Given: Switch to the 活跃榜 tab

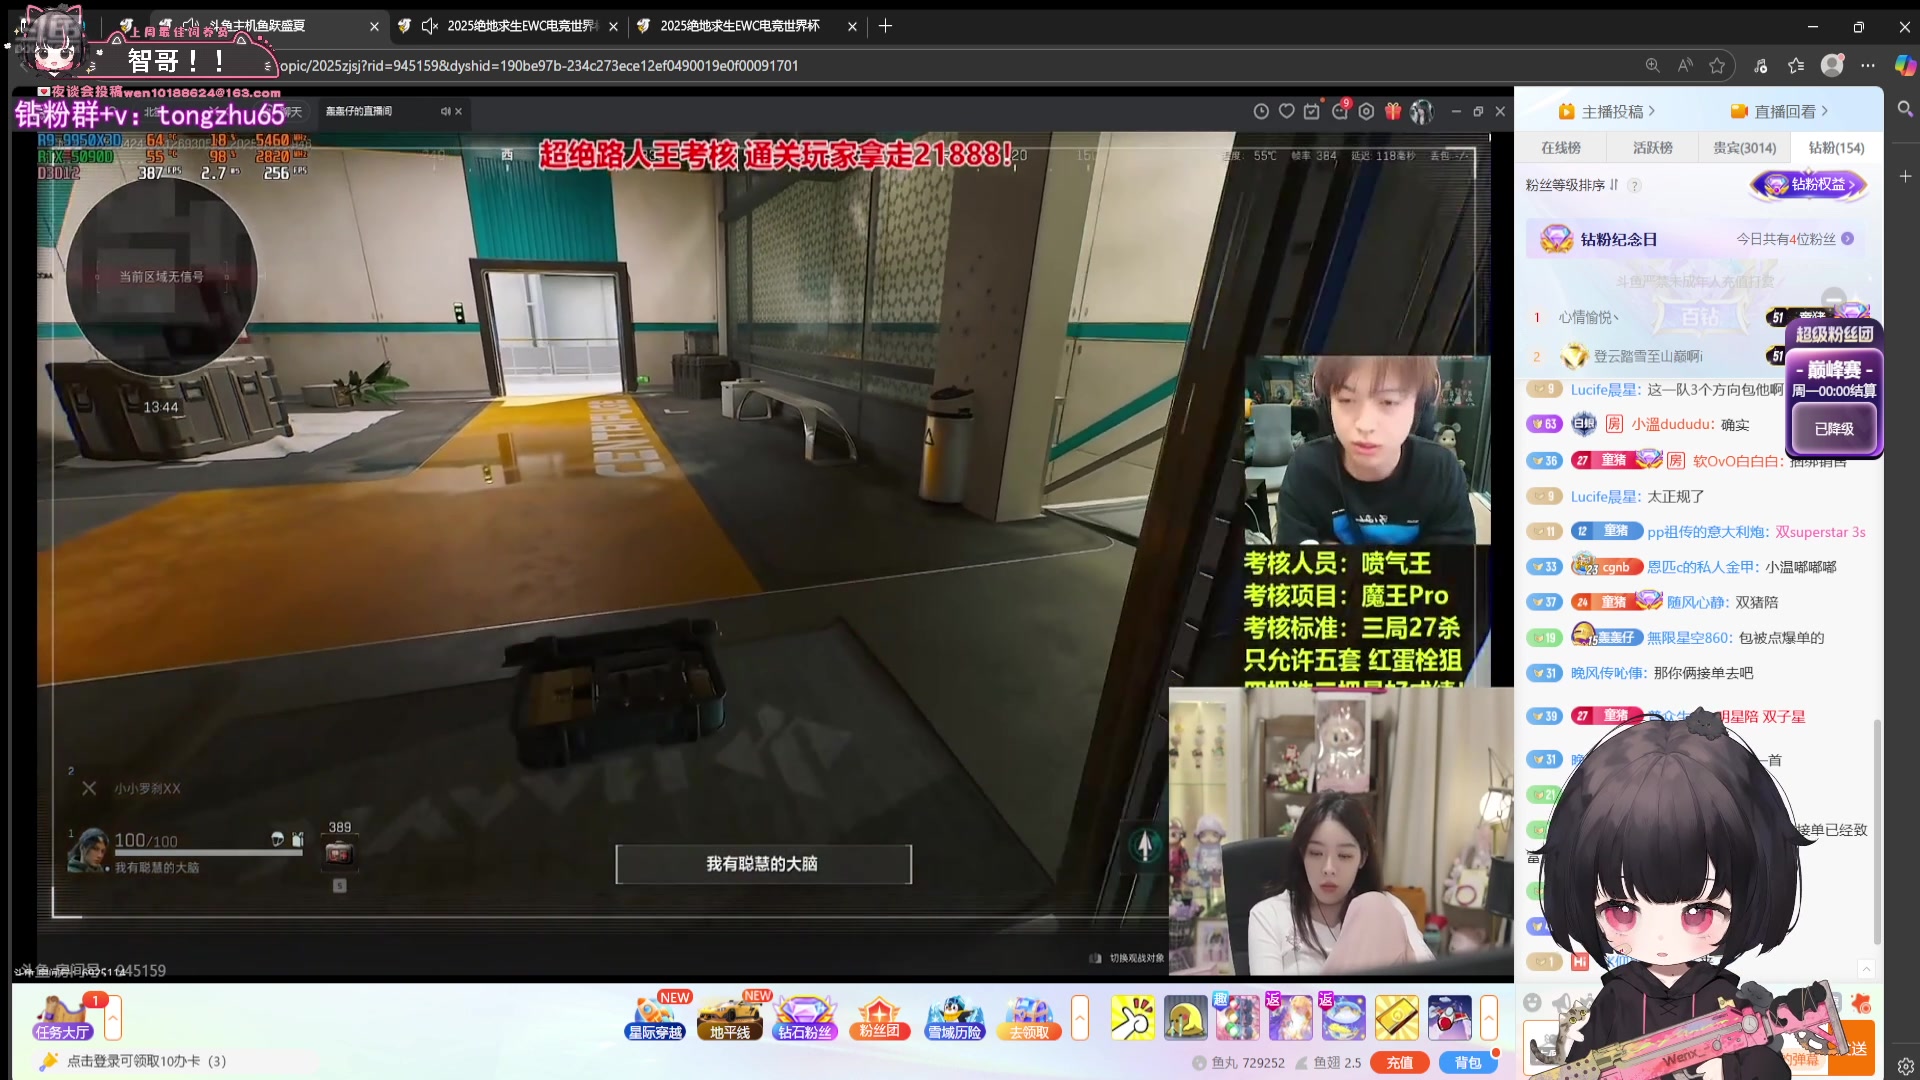Looking at the screenshot, I should 1652,147.
